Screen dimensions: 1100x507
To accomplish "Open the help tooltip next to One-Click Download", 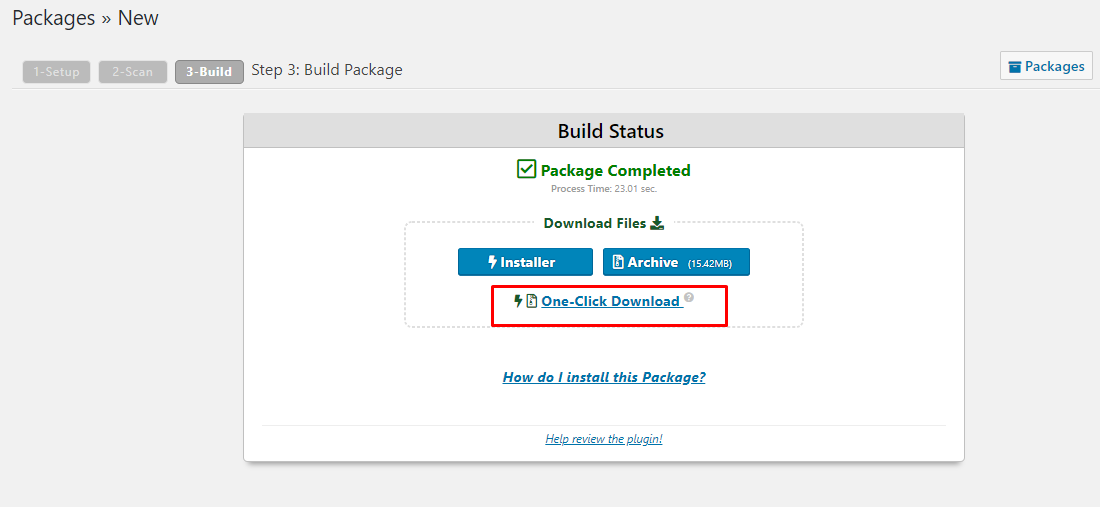I will coord(689,297).
